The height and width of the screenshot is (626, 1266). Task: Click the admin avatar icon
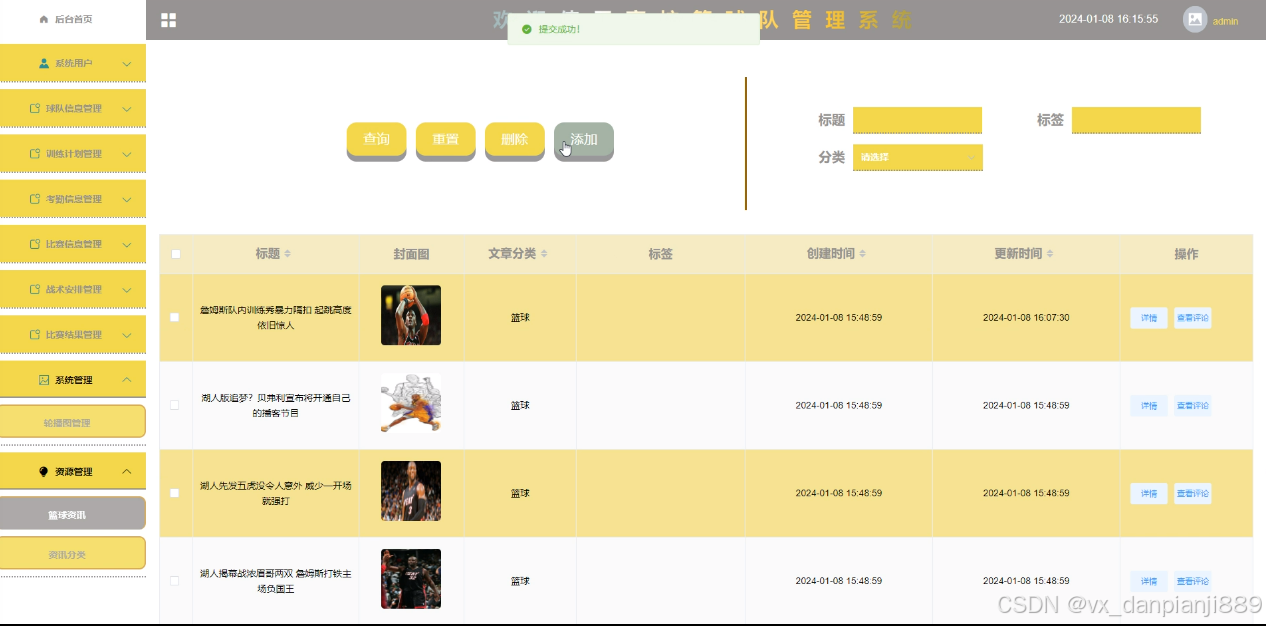pyautogui.click(x=1195, y=19)
